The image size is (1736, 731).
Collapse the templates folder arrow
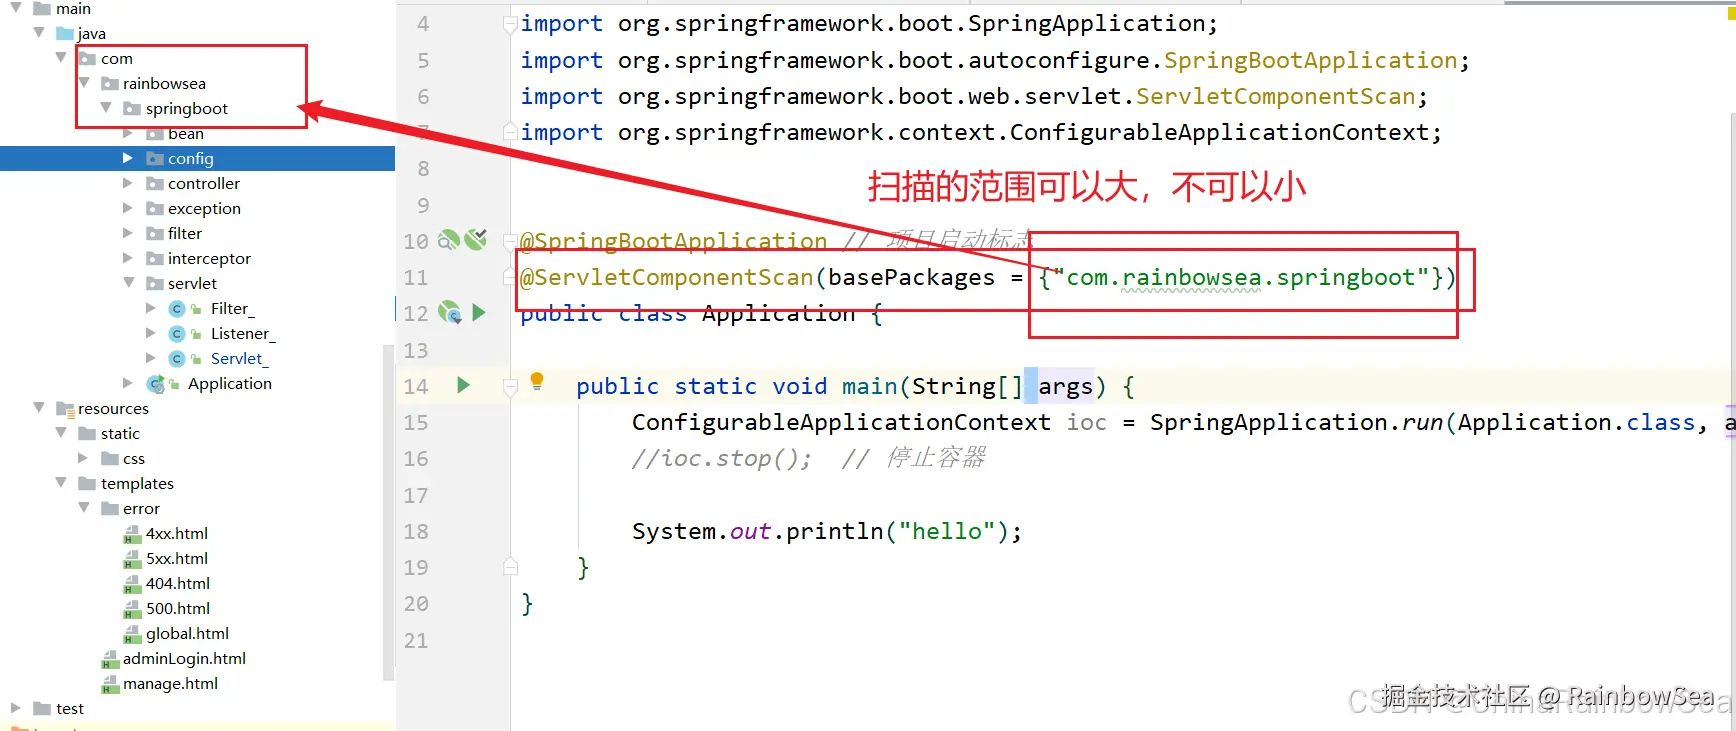[61, 483]
